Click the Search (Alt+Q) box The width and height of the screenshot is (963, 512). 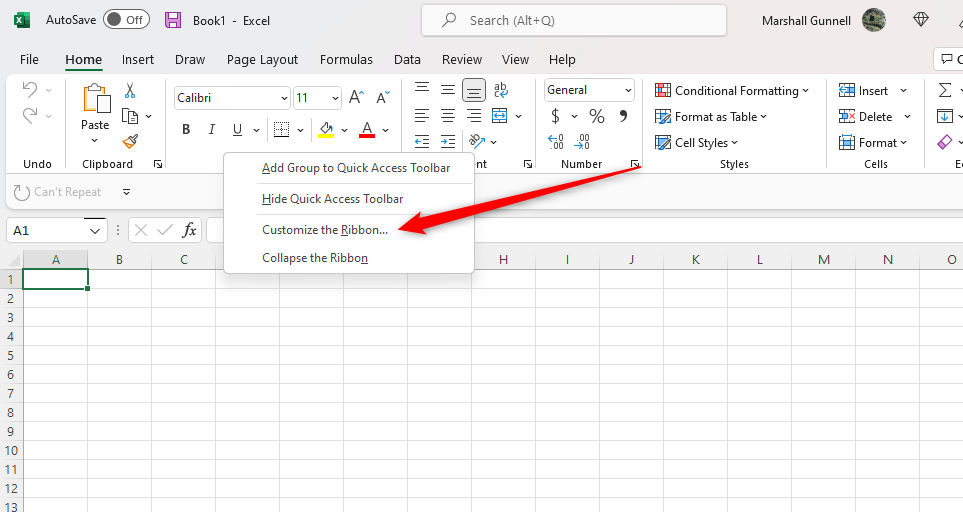(574, 20)
